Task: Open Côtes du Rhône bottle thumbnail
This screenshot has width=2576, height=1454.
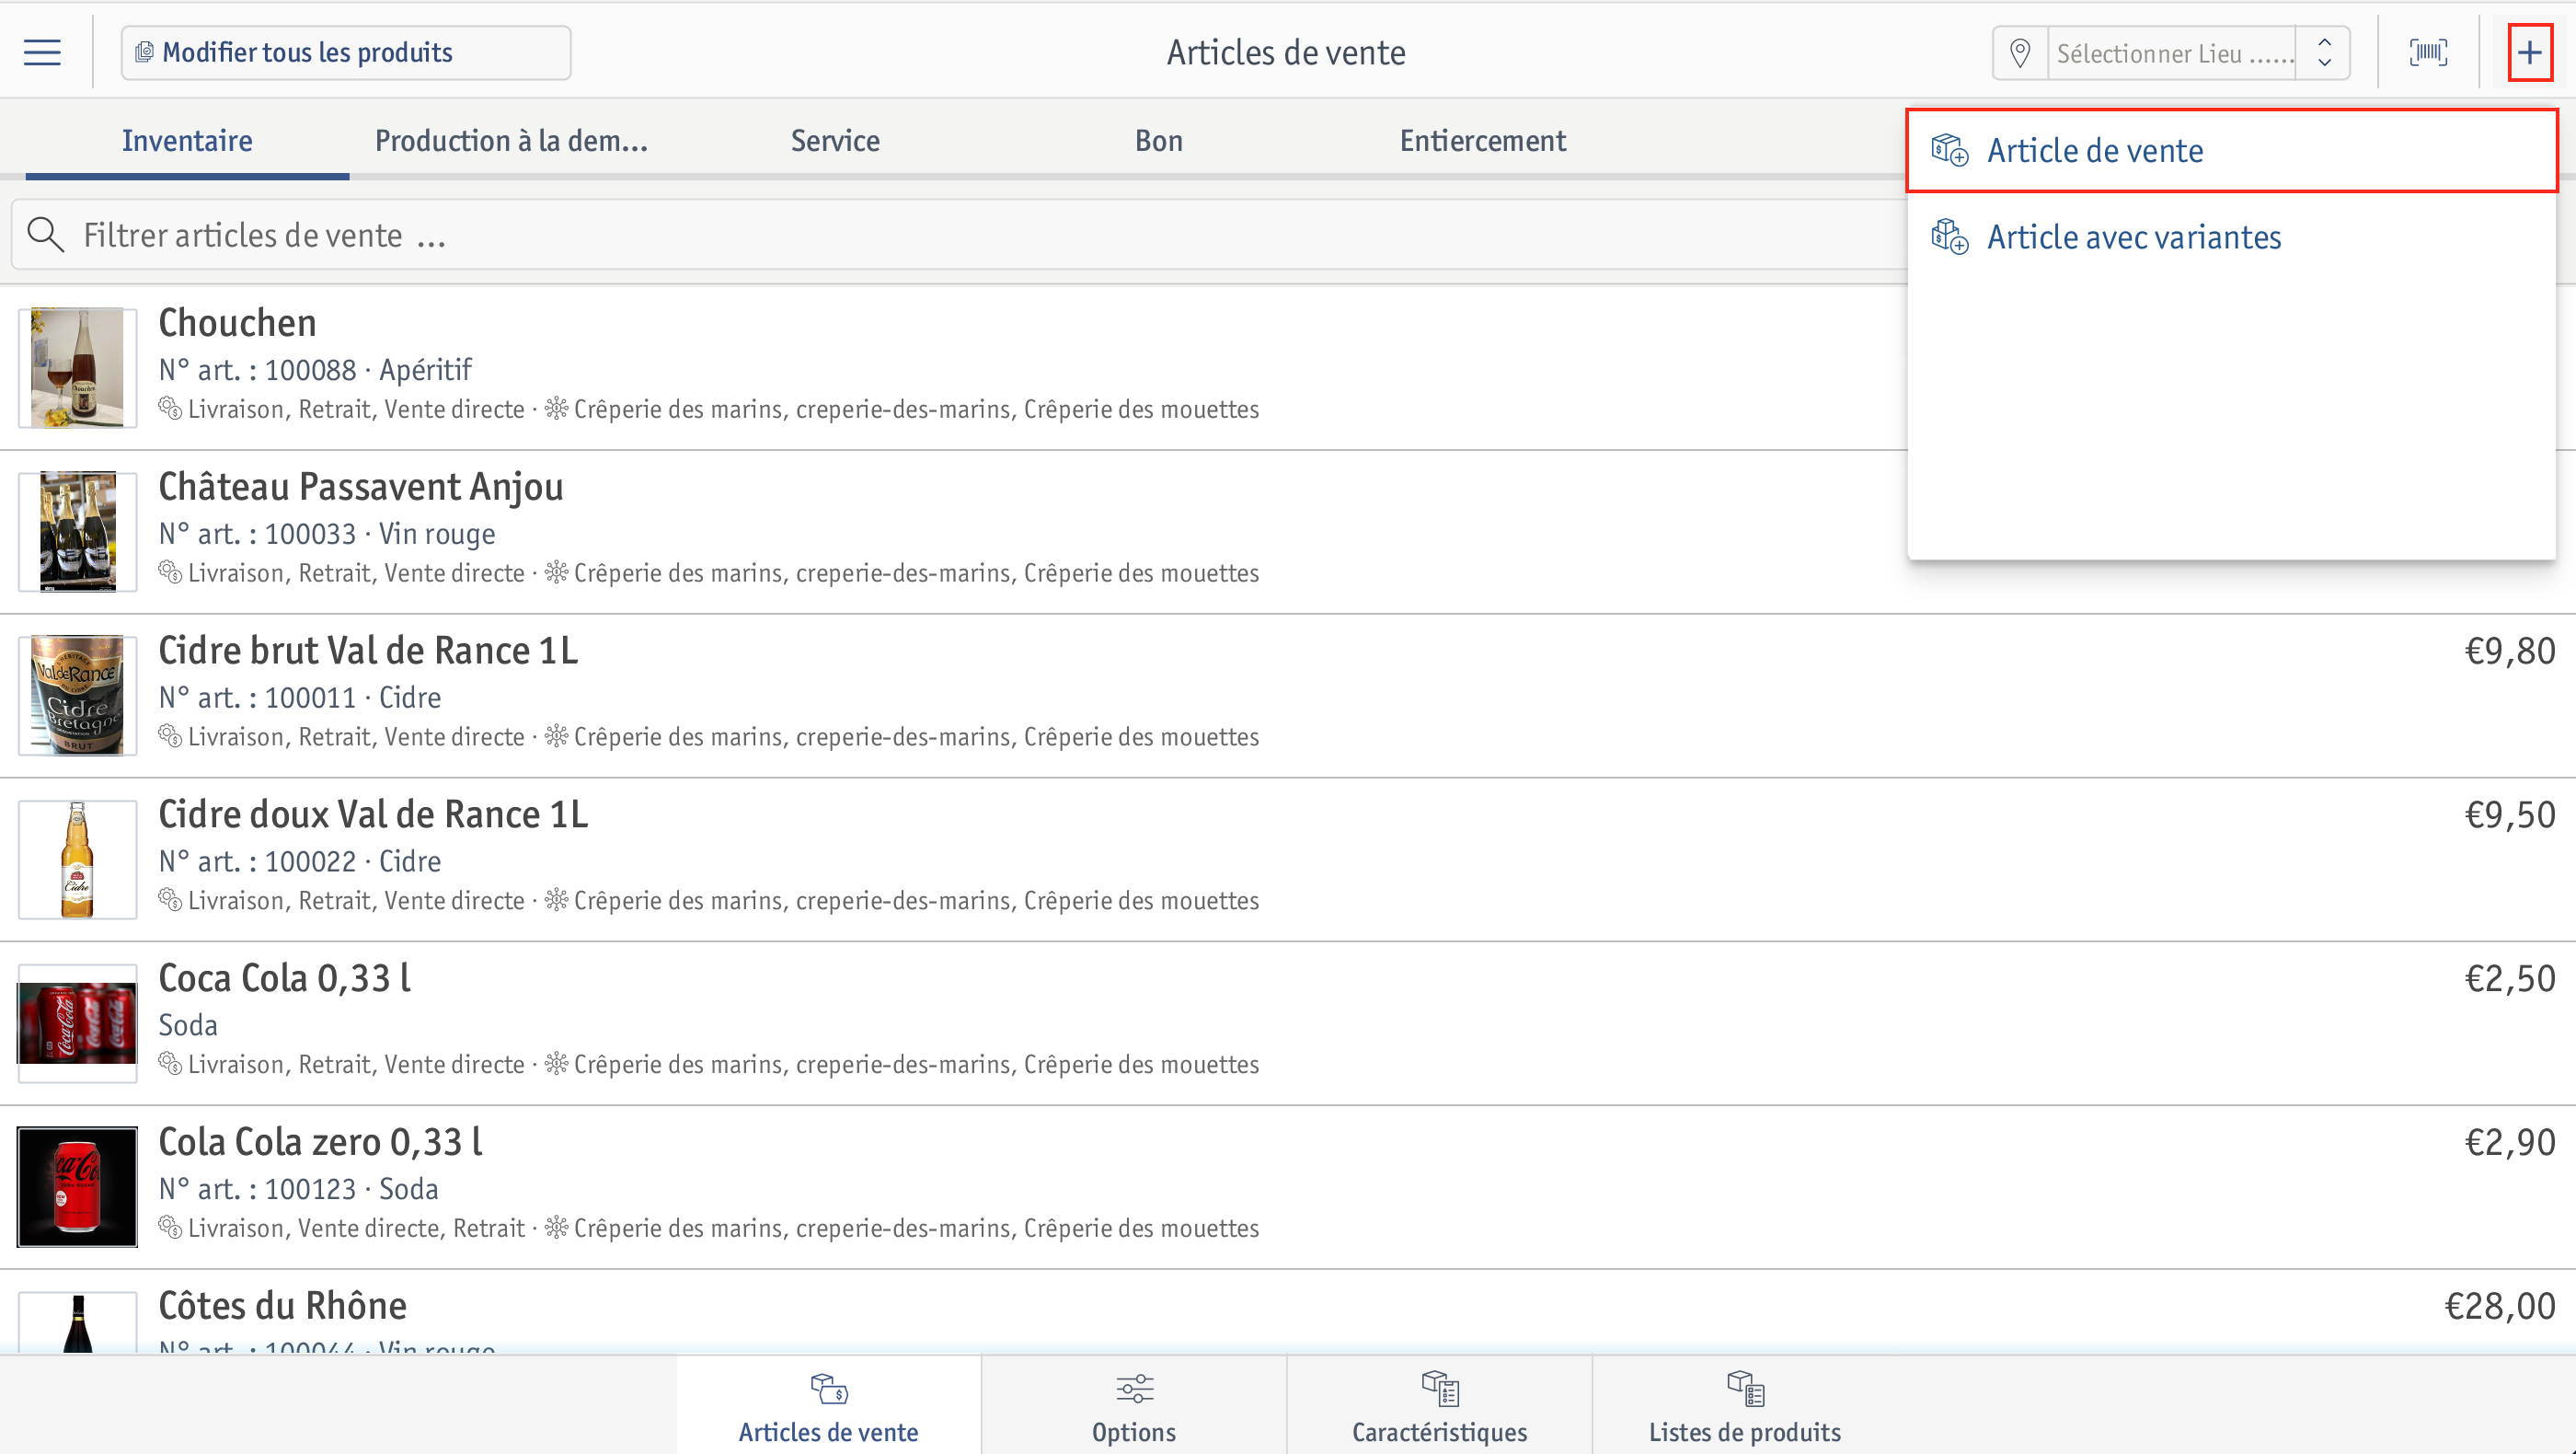Action: [x=77, y=1322]
